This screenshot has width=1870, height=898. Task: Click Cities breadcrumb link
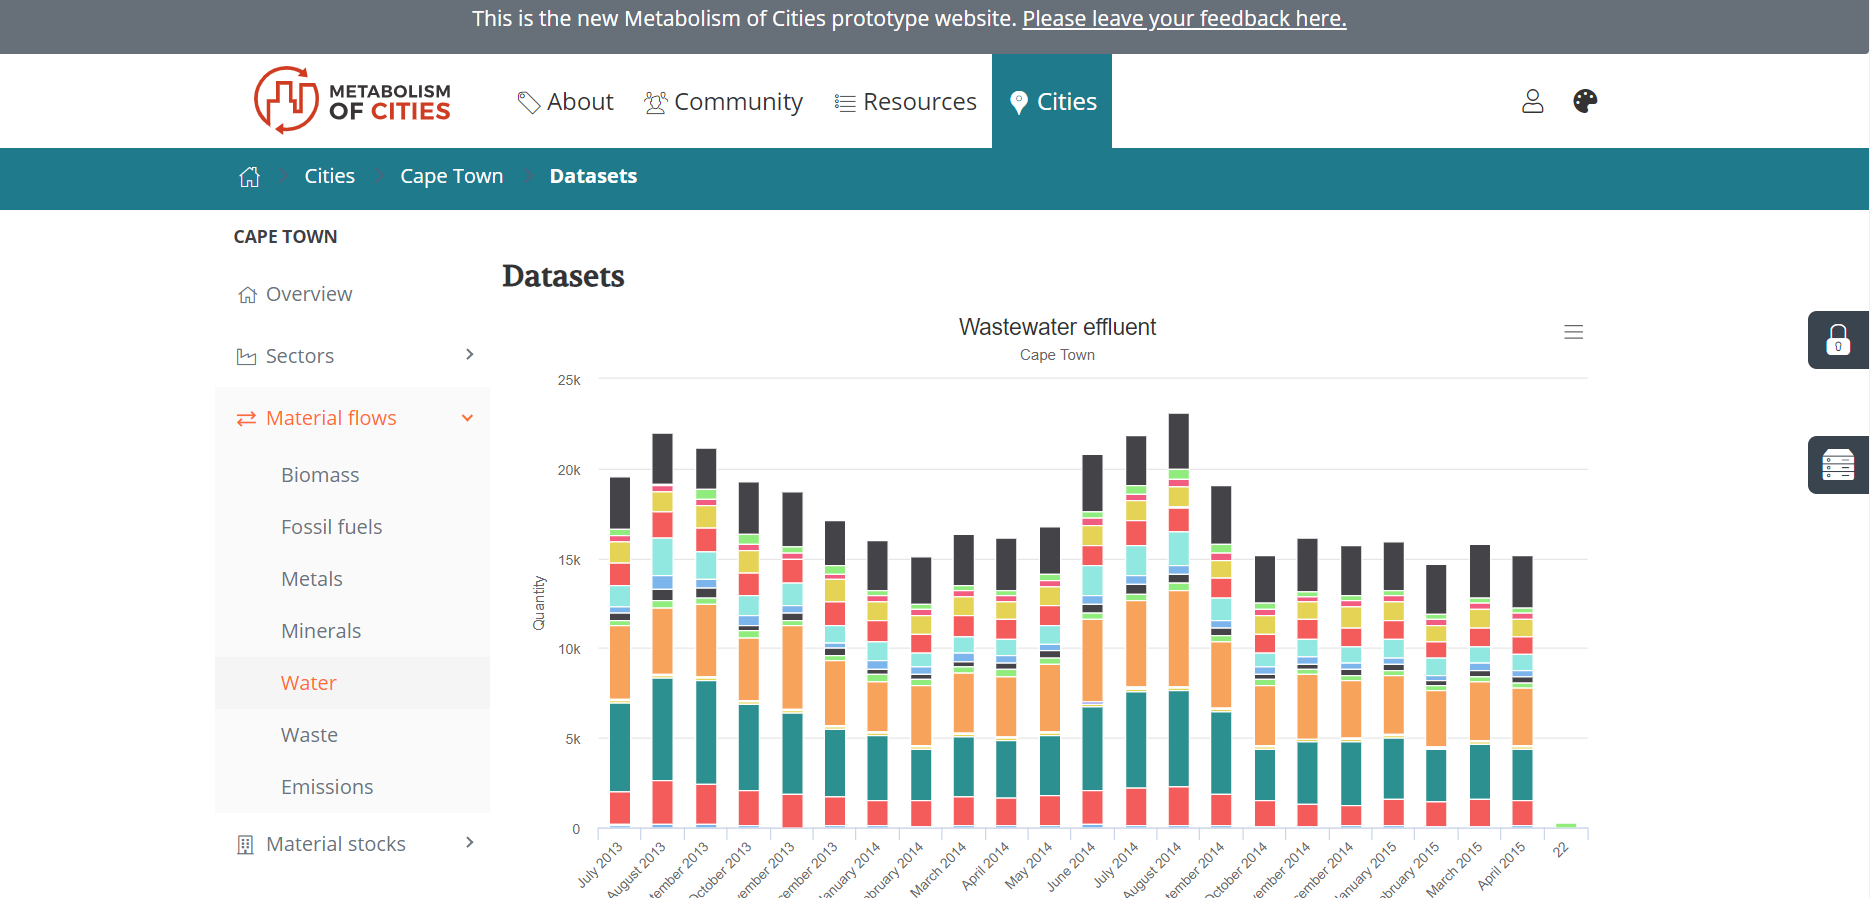pos(330,176)
